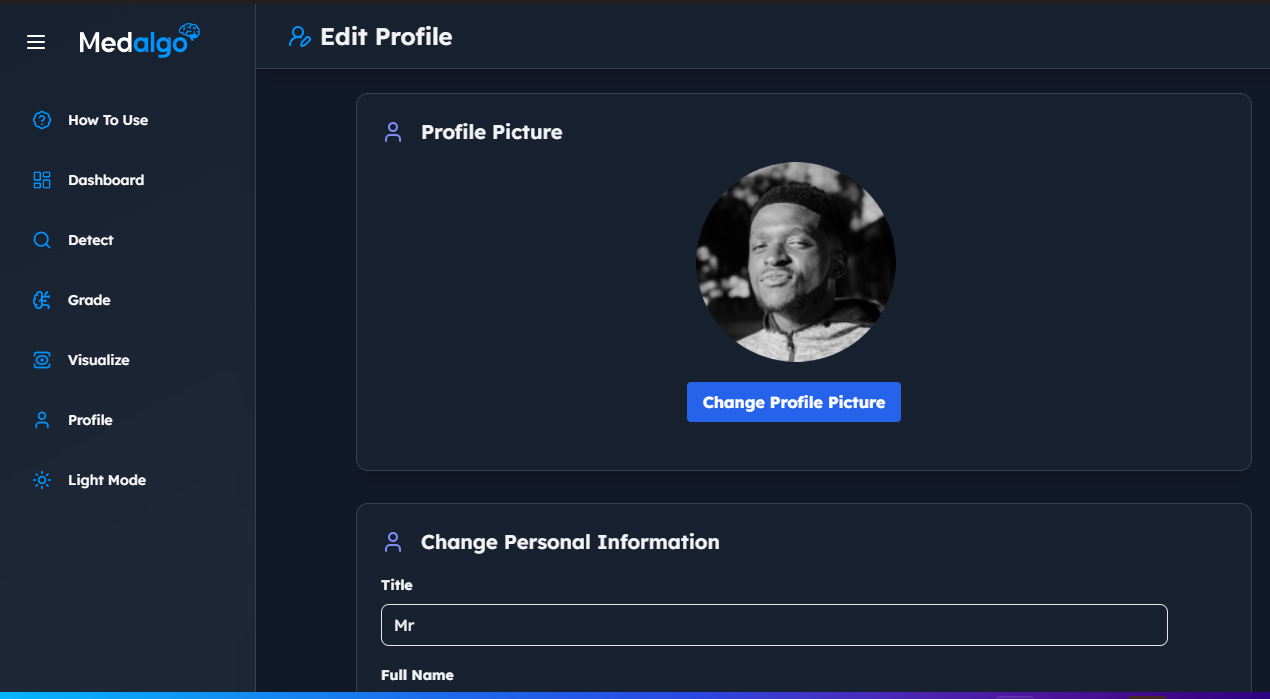Click the Profile Picture section's person icon
The image size is (1270, 699).
[x=392, y=131]
